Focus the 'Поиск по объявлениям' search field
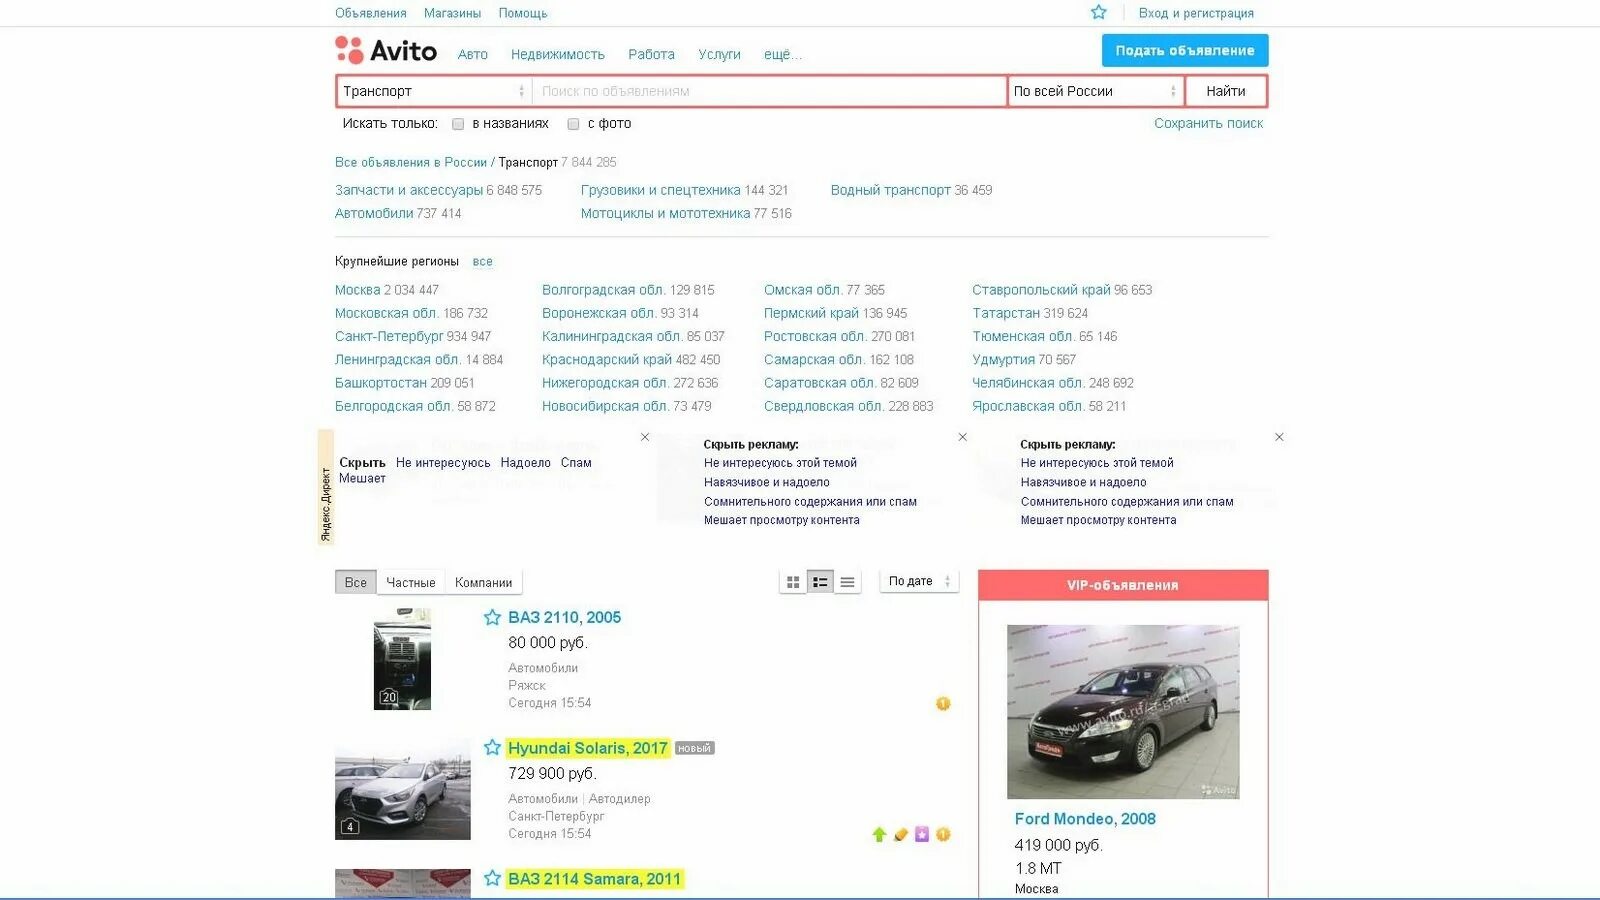The image size is (1600, 900). click(769, 91)
